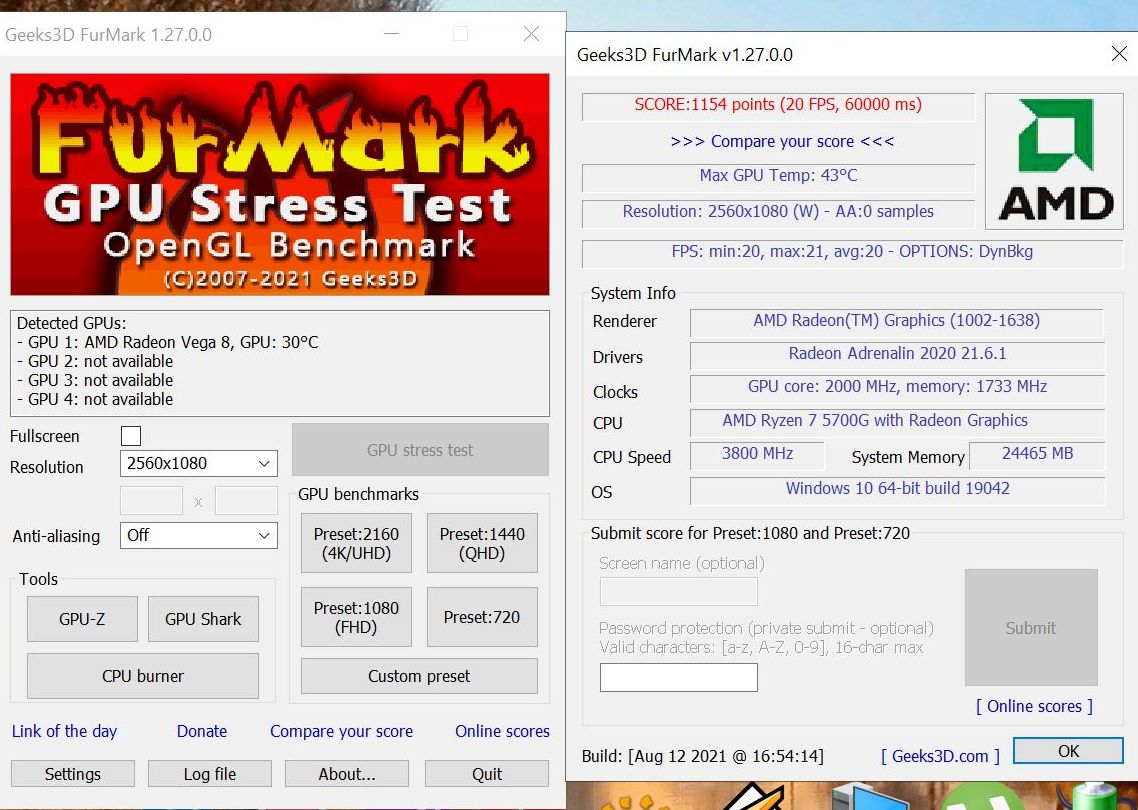Open [ Online scores ] link in results dialog

(1034, 705)
